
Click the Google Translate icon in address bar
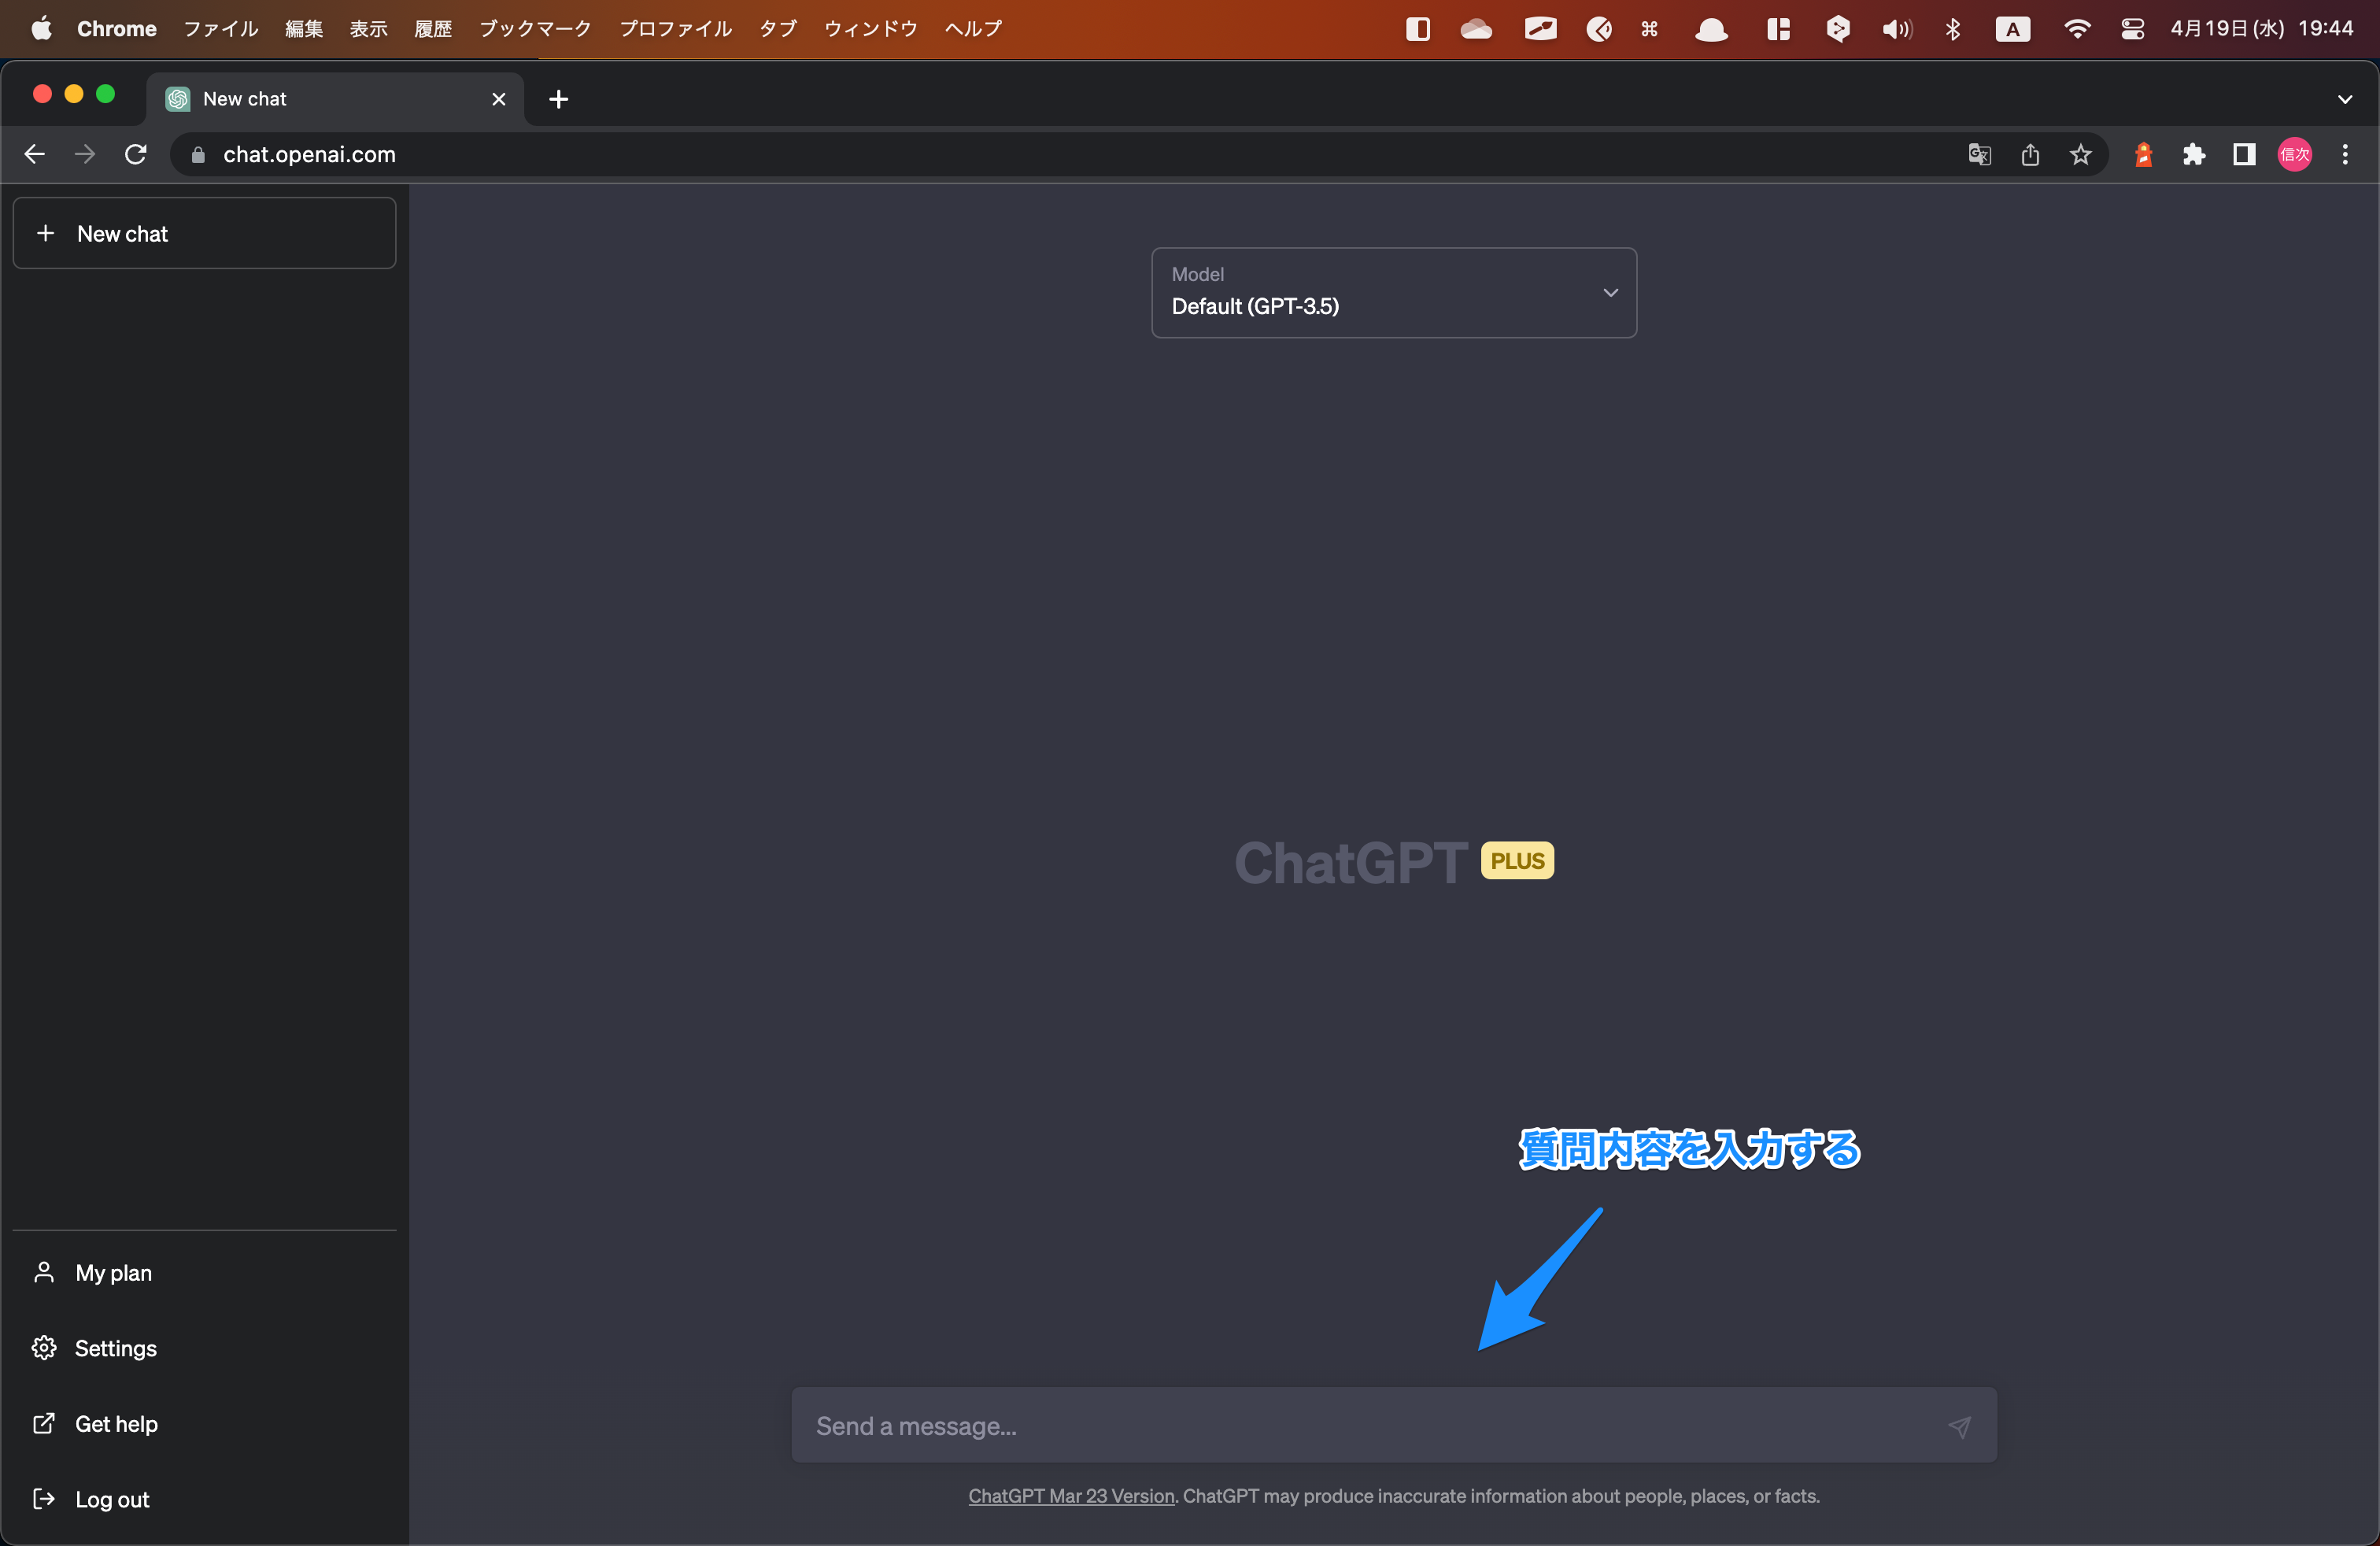[x=1979, y=155]
